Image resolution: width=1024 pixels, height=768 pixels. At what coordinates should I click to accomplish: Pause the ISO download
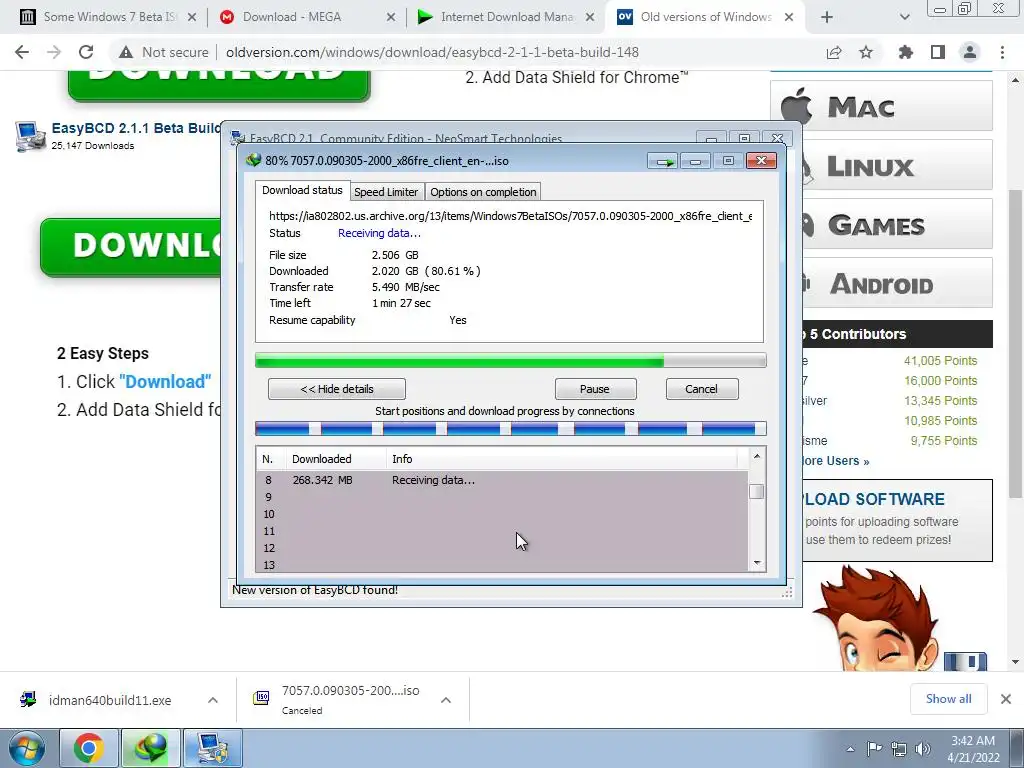point(595,389)
